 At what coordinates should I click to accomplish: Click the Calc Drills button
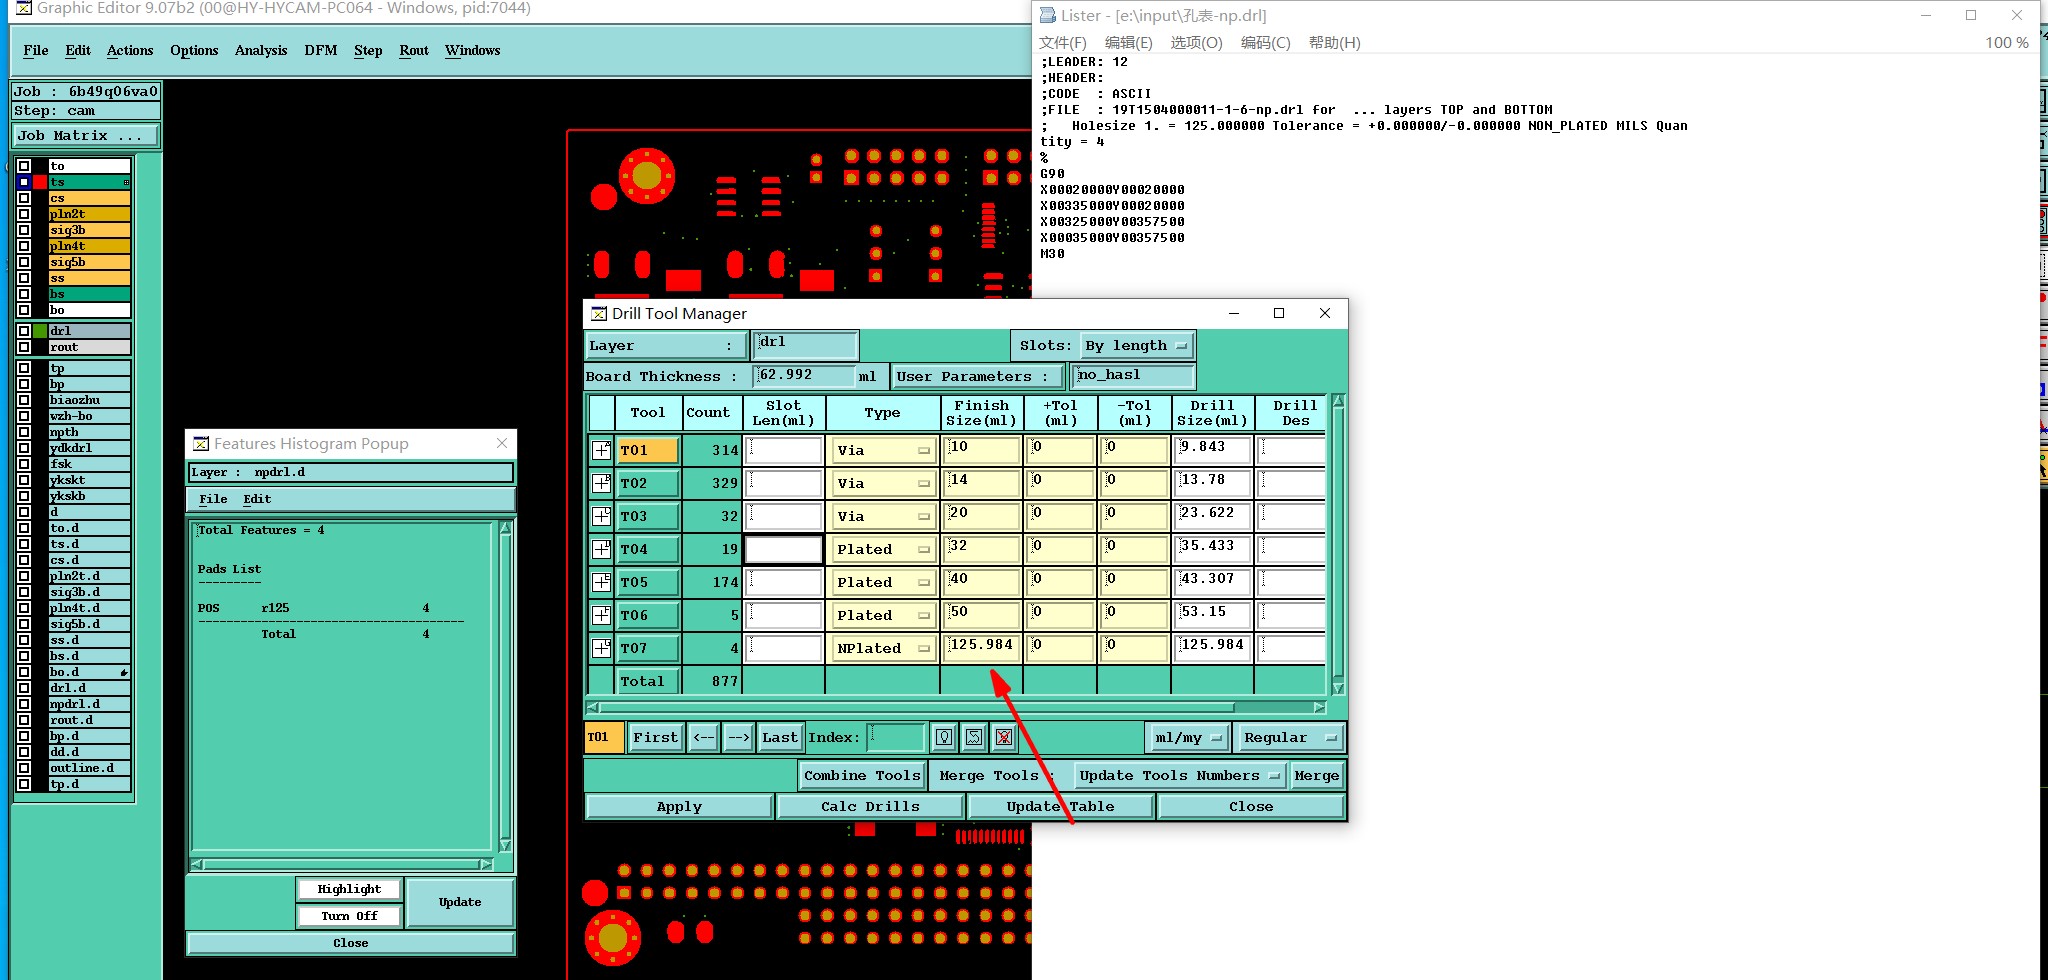point(870,807)
